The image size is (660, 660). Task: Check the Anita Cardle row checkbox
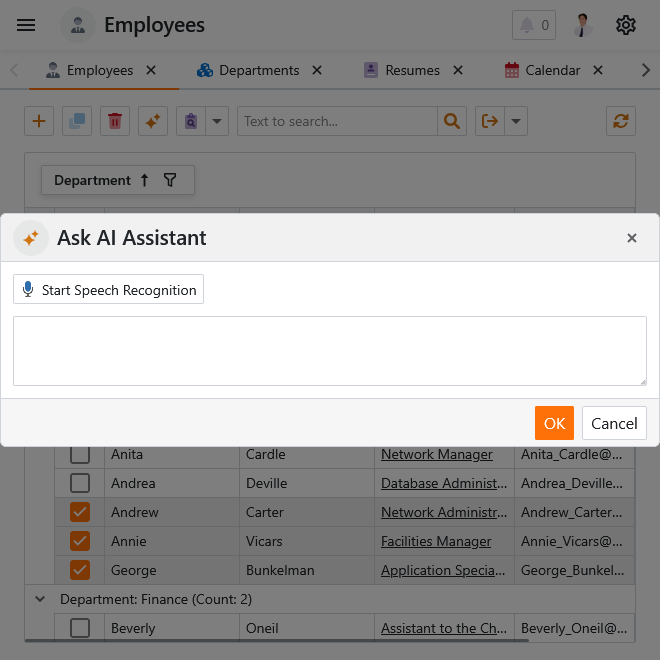[x=80, y=454]
